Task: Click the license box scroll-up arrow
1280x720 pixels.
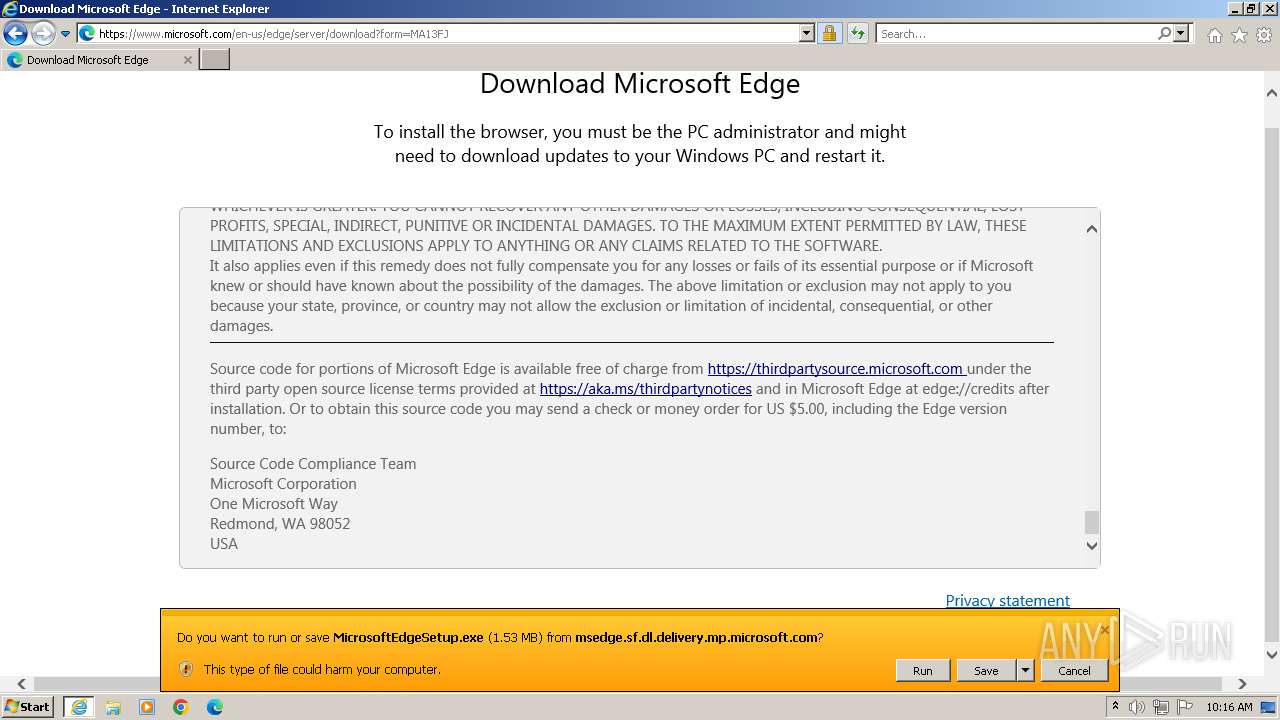Action: (1091, 229)
